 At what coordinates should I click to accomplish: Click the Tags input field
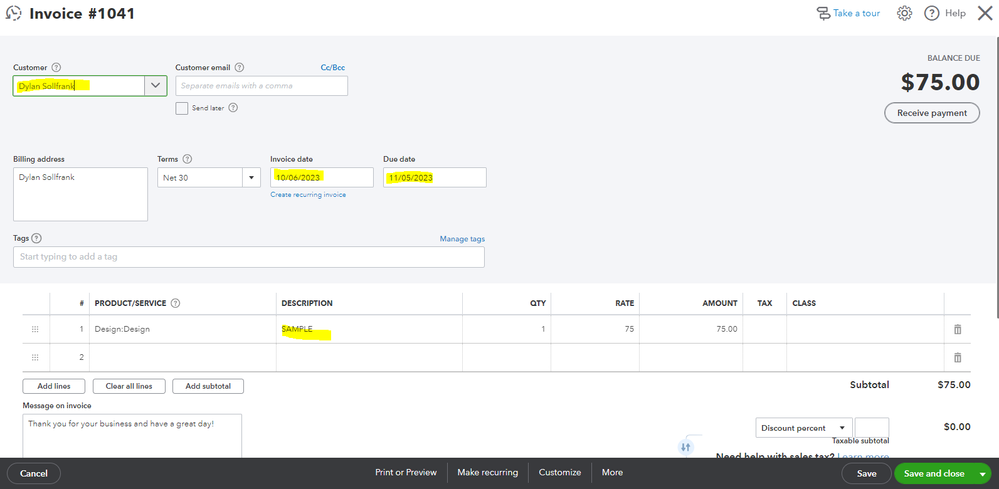pos(248,257)
